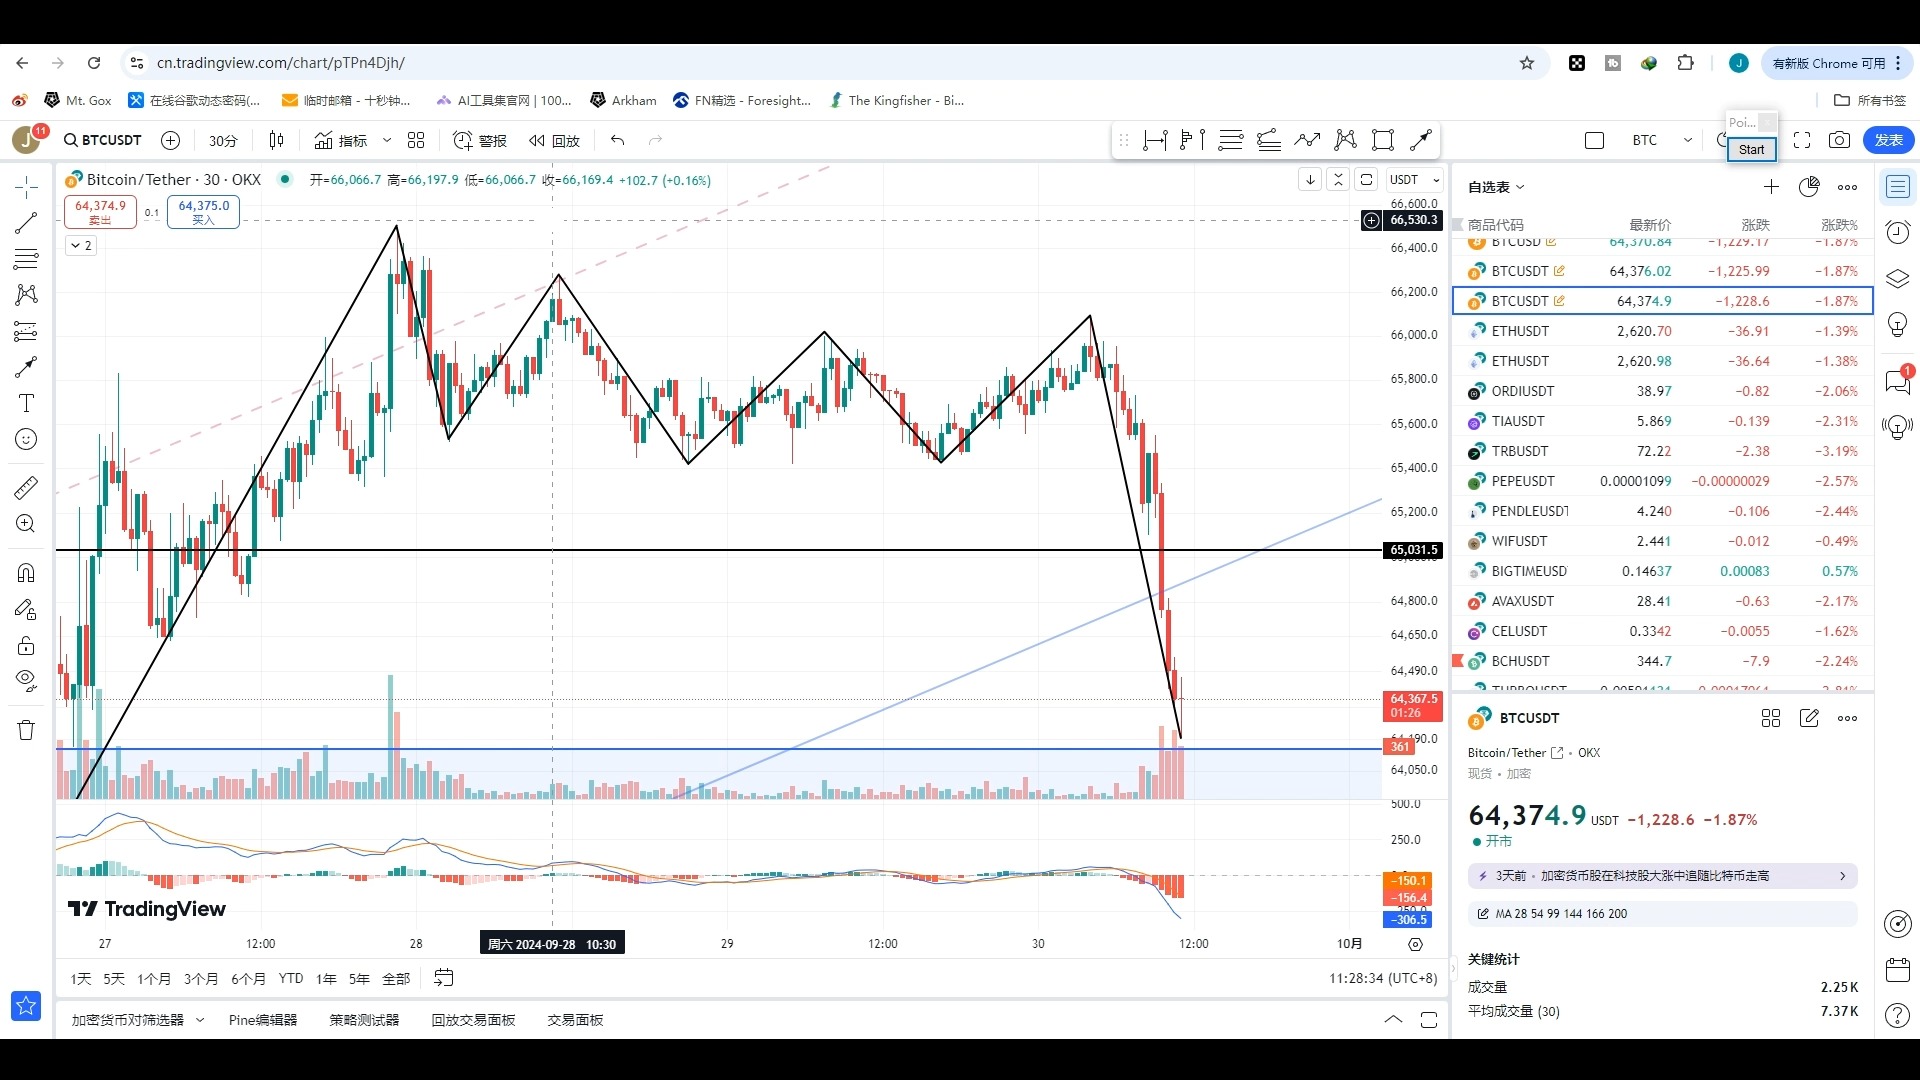1920x1080 pixels.
Task: Open the economic calendar panel
Action: coord(1898,969)
